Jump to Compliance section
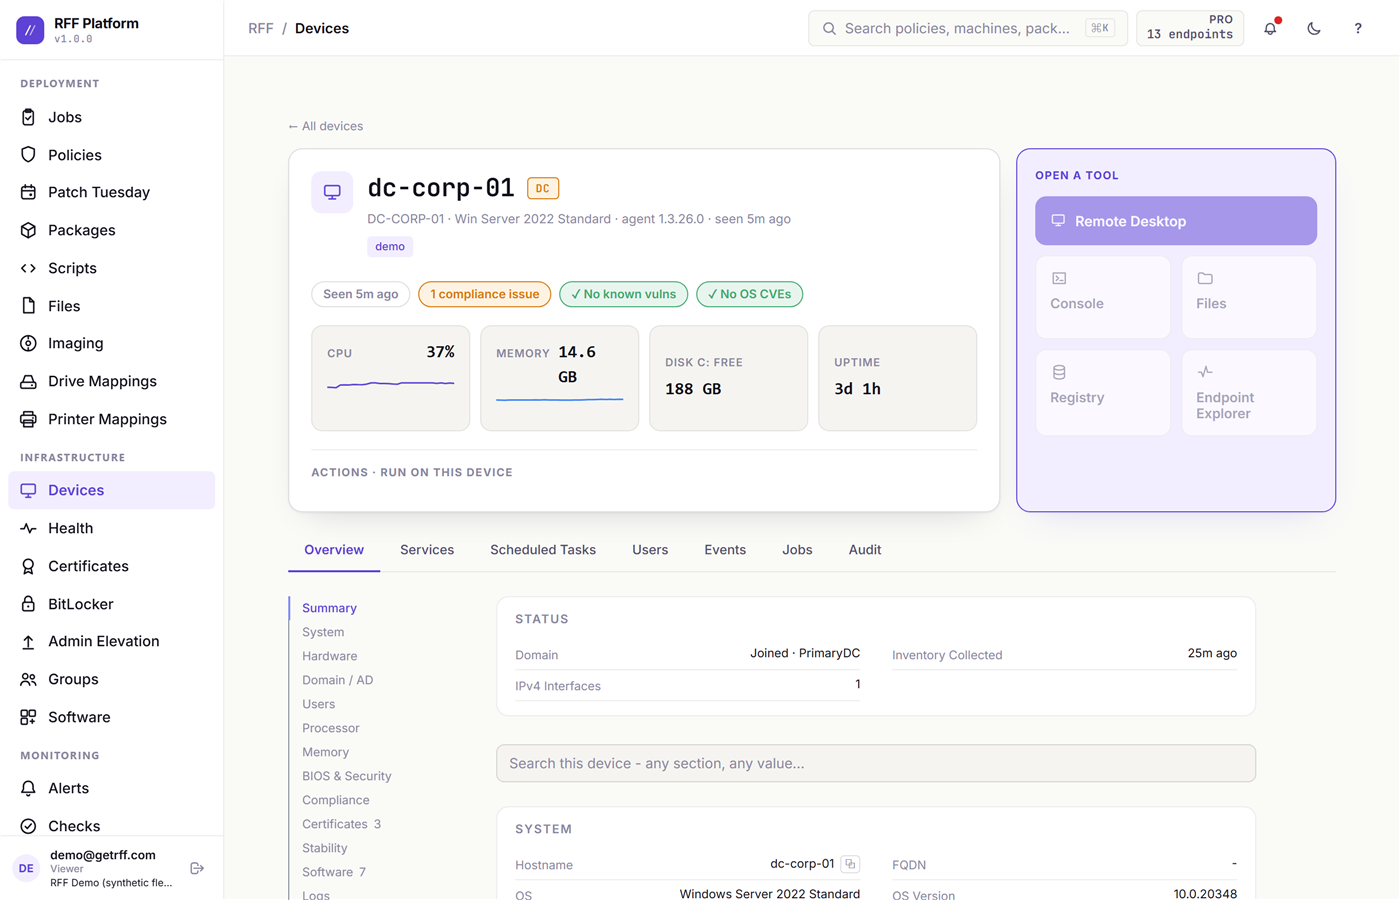The height and width of the screenshot is (900, 1400). [x=336, y=800]
